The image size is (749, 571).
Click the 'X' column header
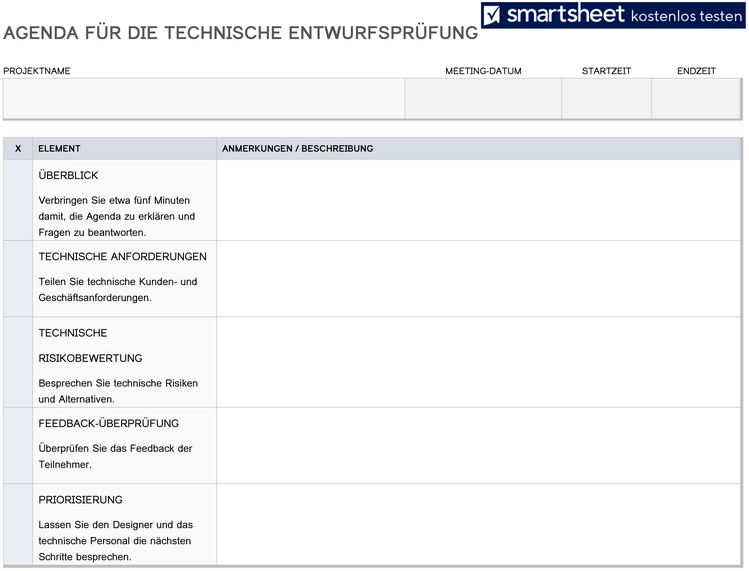(18, 149)
